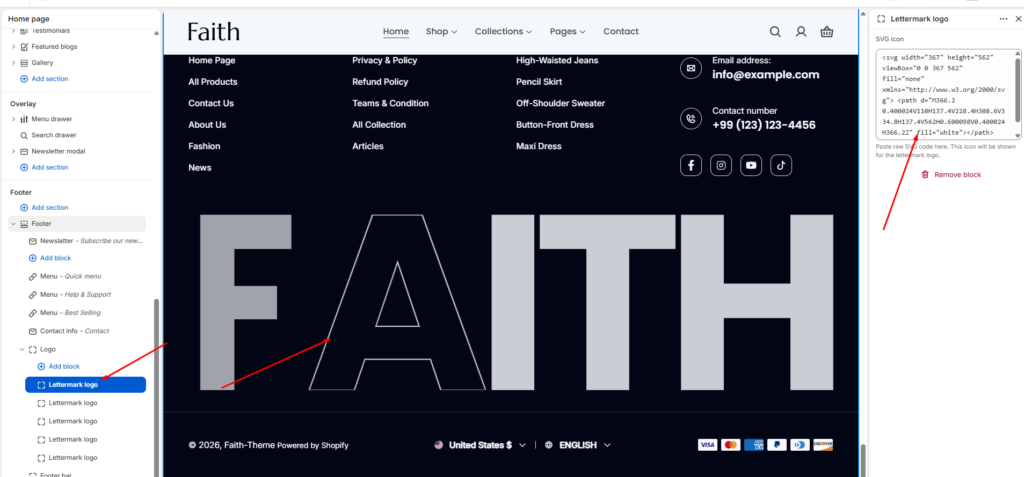The image size is (1024, 477).
Task: Click Add section under template sections
Action: click(x=44, y=78)
